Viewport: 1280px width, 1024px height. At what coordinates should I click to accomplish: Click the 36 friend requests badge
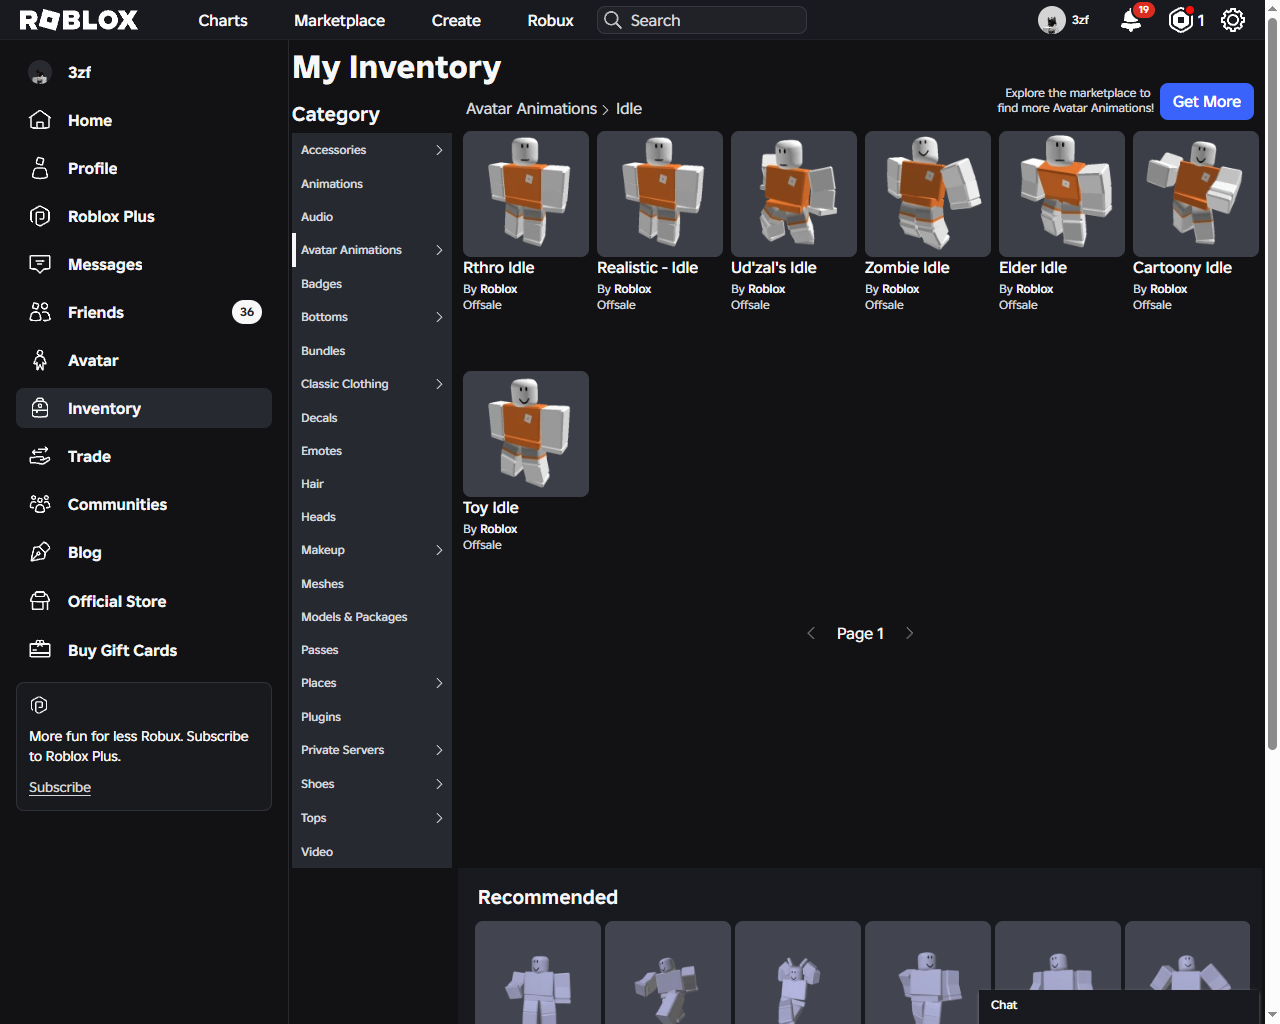click(247, 312)
